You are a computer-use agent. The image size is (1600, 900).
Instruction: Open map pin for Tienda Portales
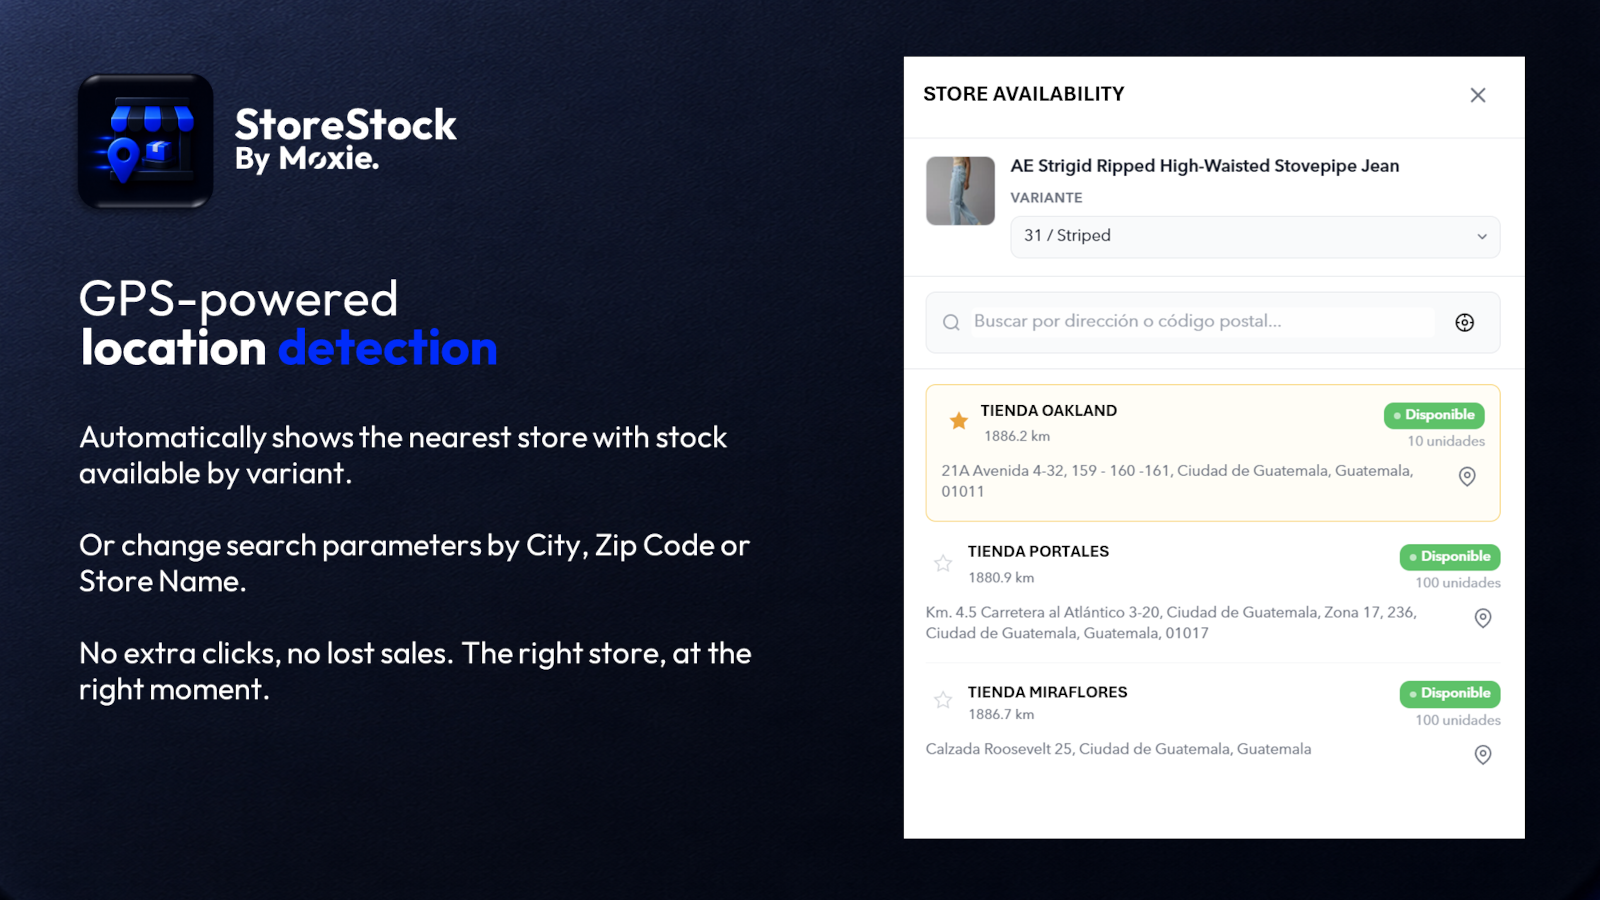[x=1483, y=618]
